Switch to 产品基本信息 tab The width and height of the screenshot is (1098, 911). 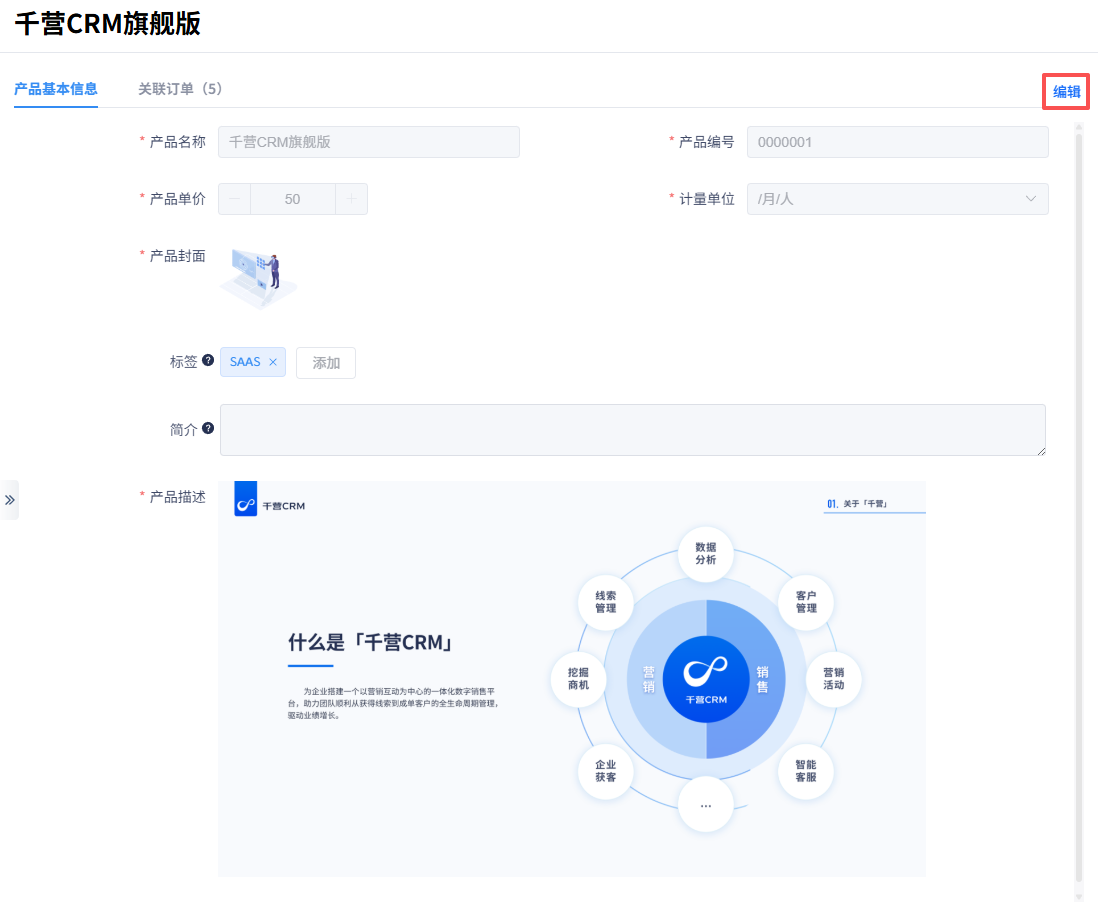56,89
